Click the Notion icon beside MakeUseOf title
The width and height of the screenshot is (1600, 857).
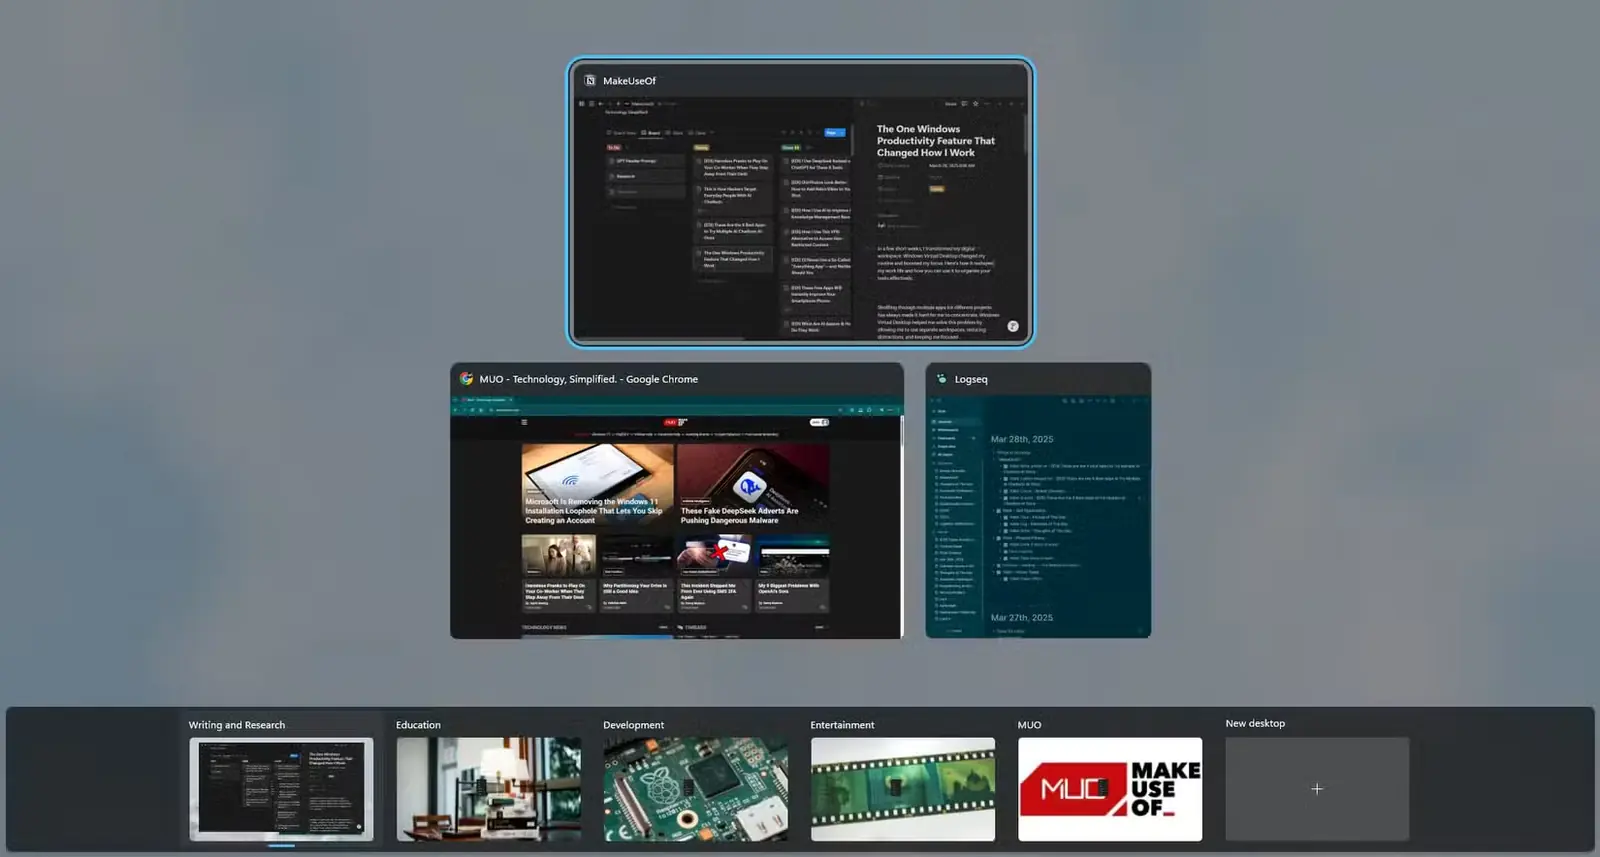pyautogui.click(x=590, y=81)
